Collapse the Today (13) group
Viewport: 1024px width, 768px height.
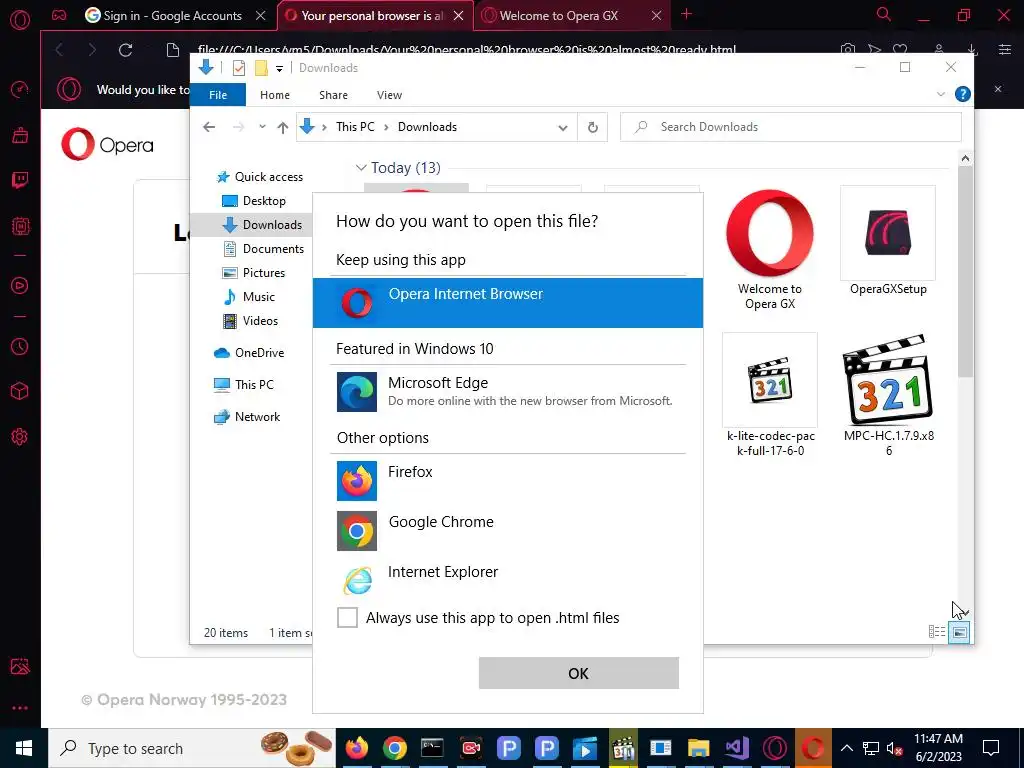coord(360,168)
